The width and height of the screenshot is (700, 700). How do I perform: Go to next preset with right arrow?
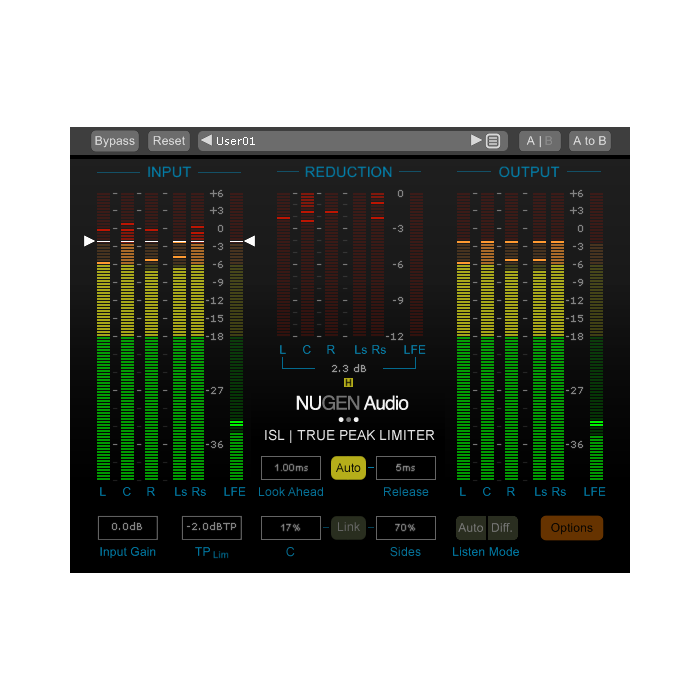coord(476,141)
